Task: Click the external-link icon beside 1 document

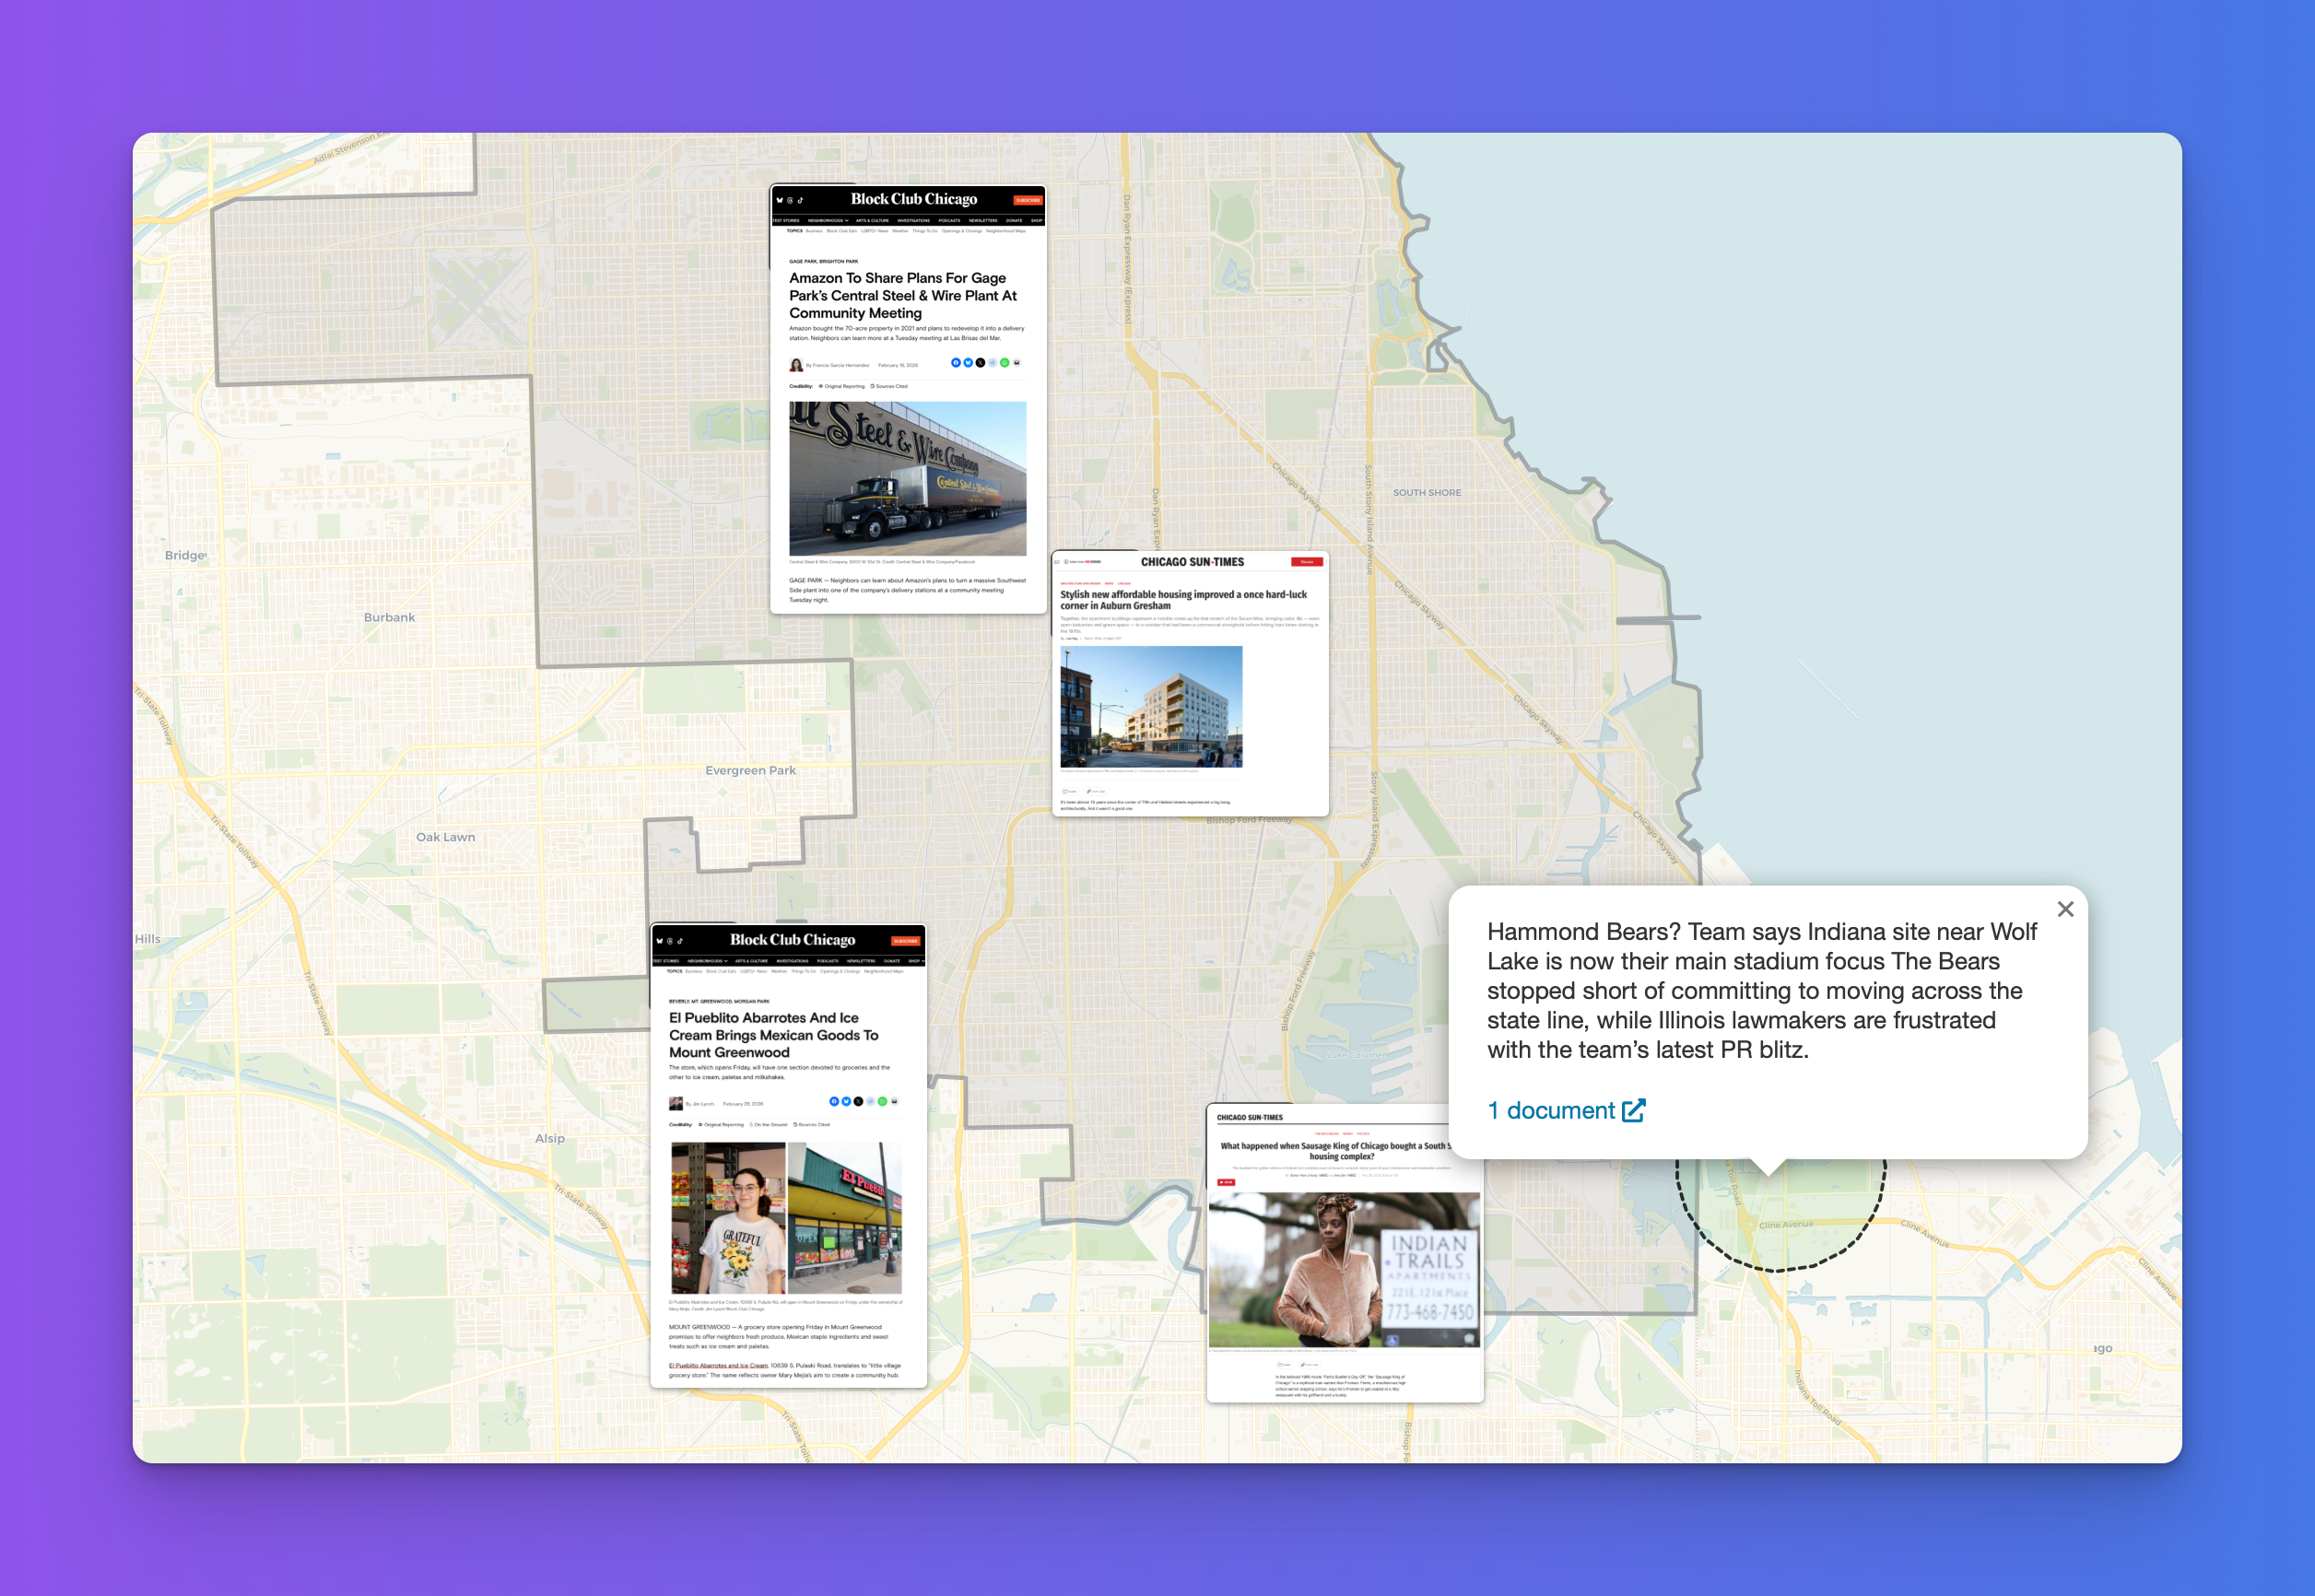Action: 1637,1110
